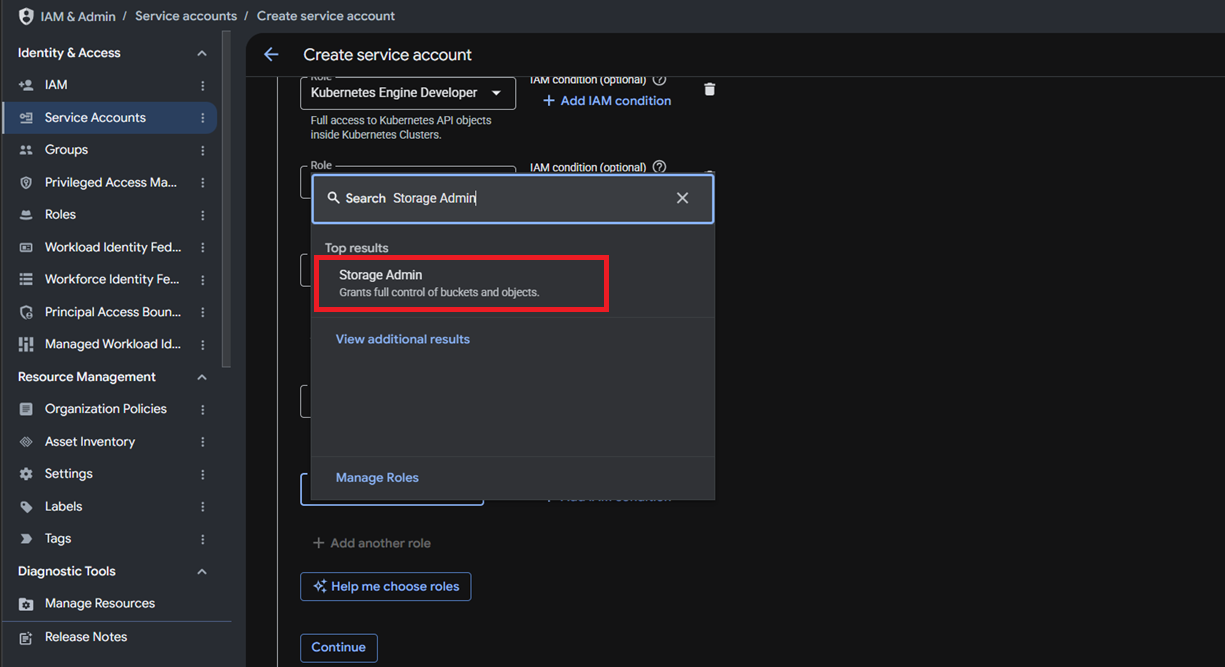
Task: Click the Workforce Identity Federation list icon
Action: pyautogui.click(x=26, y=279)
